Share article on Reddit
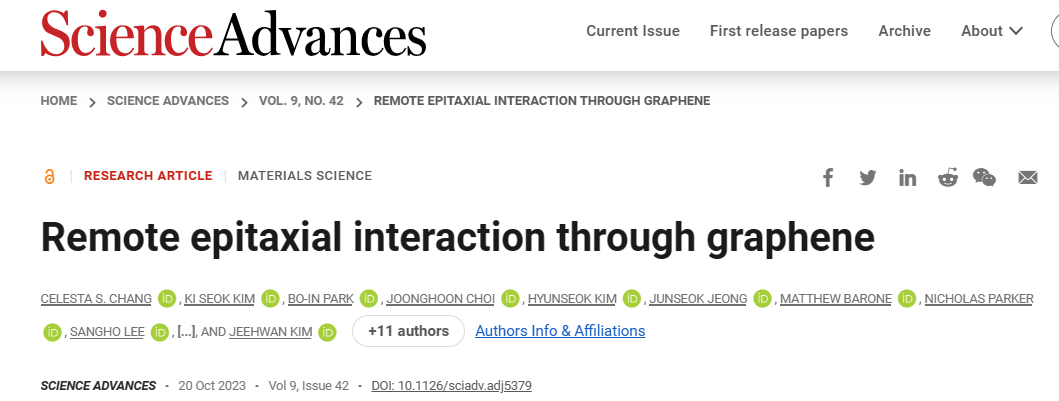The width and height of the screenshot is (1059, 401). pos(948,178)
